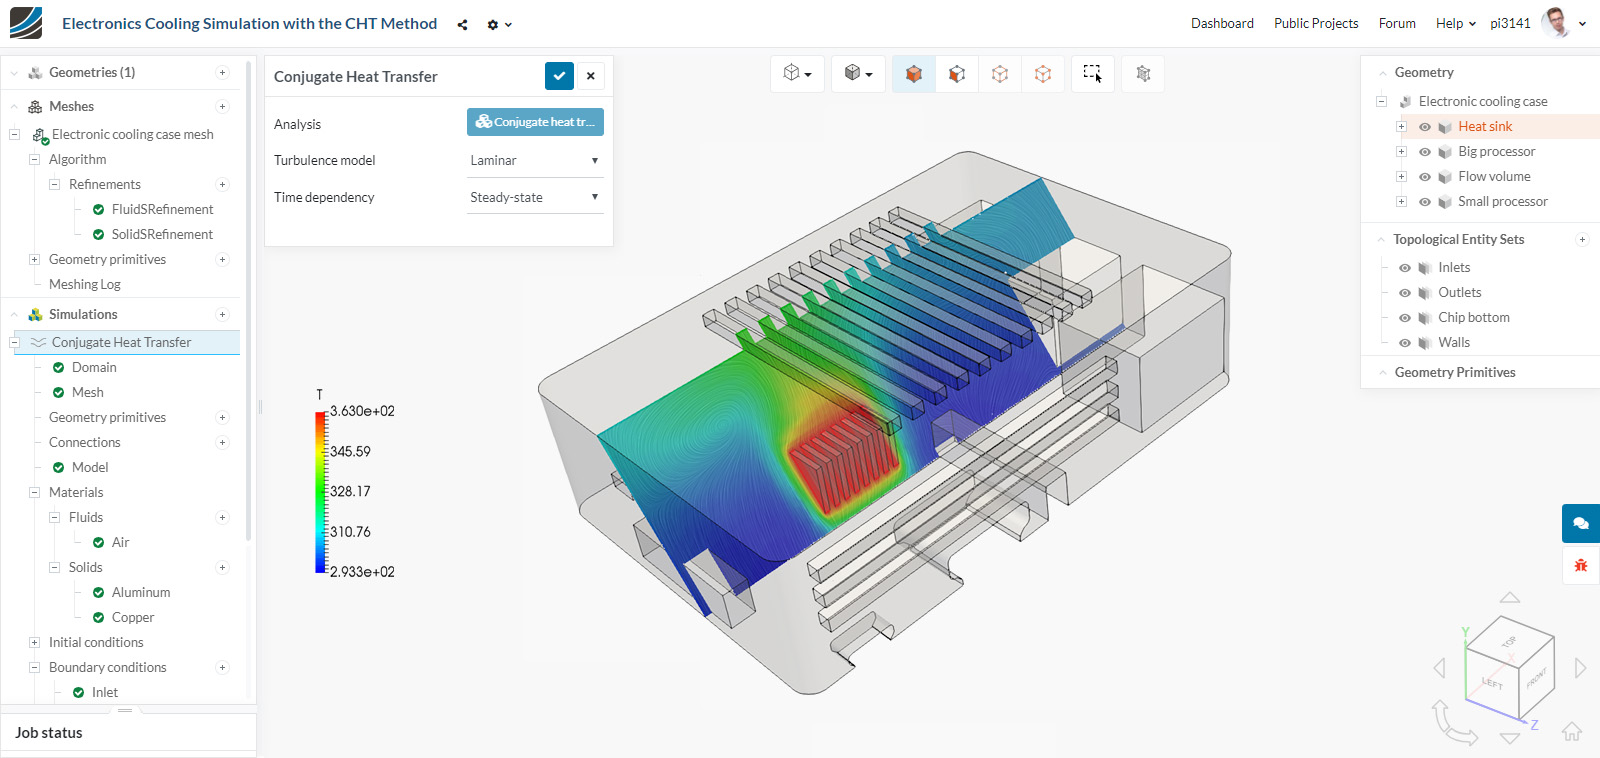
Task: Expand the Initial conditions tree node
Action: tap(34, 642)
